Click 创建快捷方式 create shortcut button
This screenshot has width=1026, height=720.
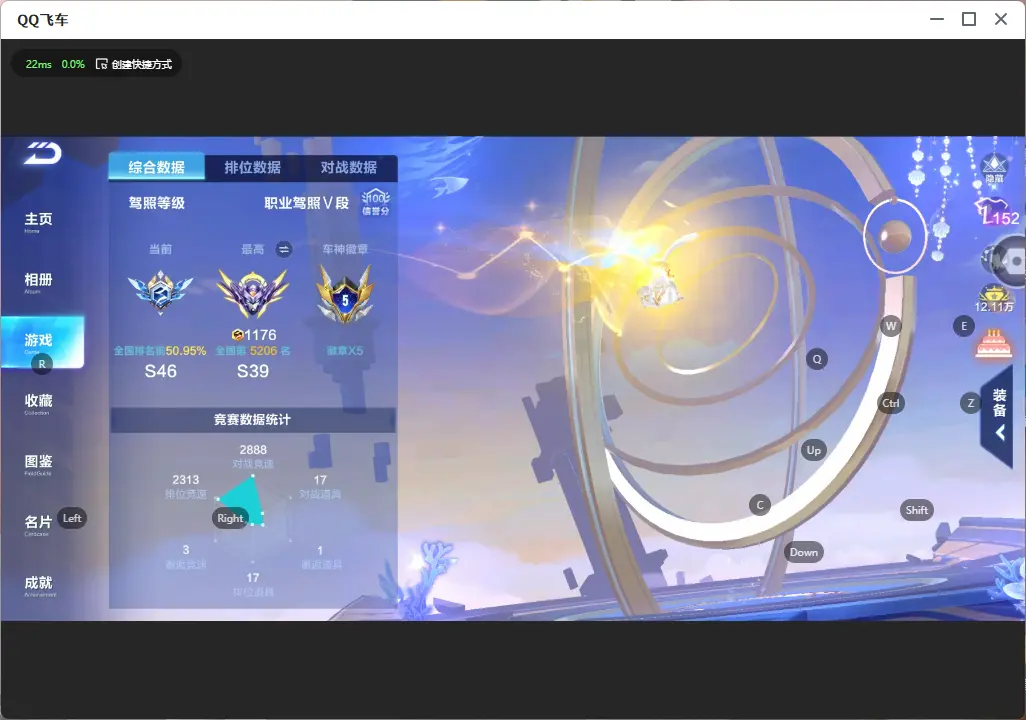point(134,64)
